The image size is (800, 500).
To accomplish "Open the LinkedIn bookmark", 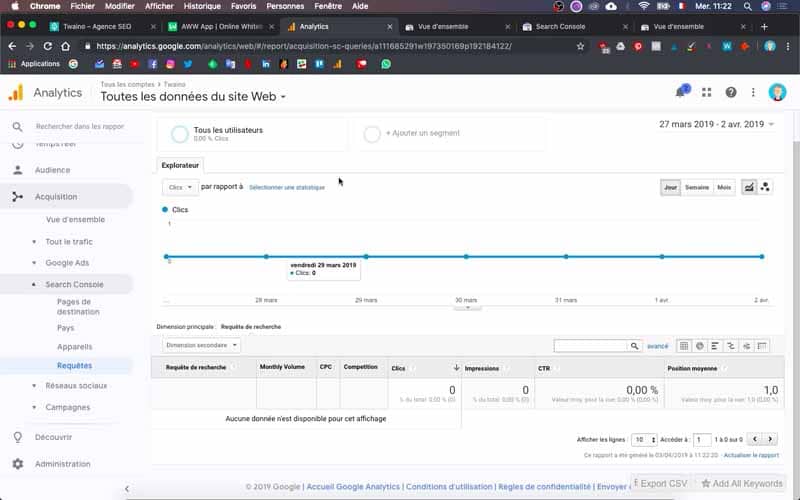I will point(266,64).
